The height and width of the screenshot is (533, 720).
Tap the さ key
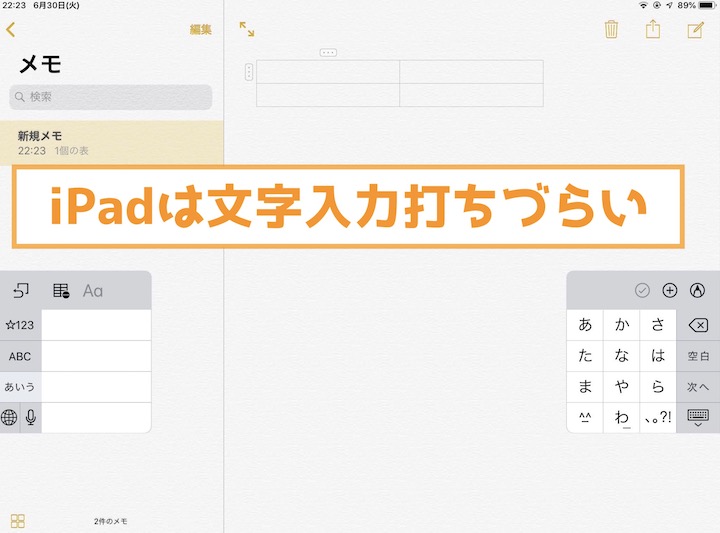coord(658,325)
